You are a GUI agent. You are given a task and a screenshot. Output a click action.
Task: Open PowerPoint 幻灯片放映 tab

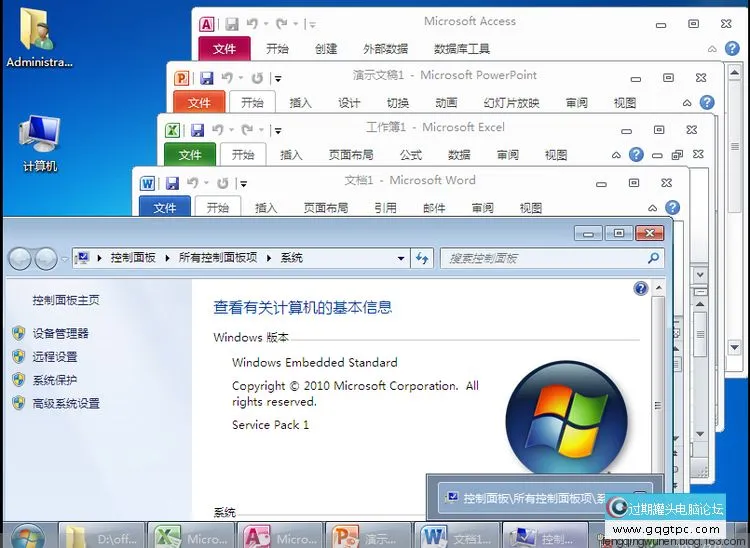pos(511,102)
